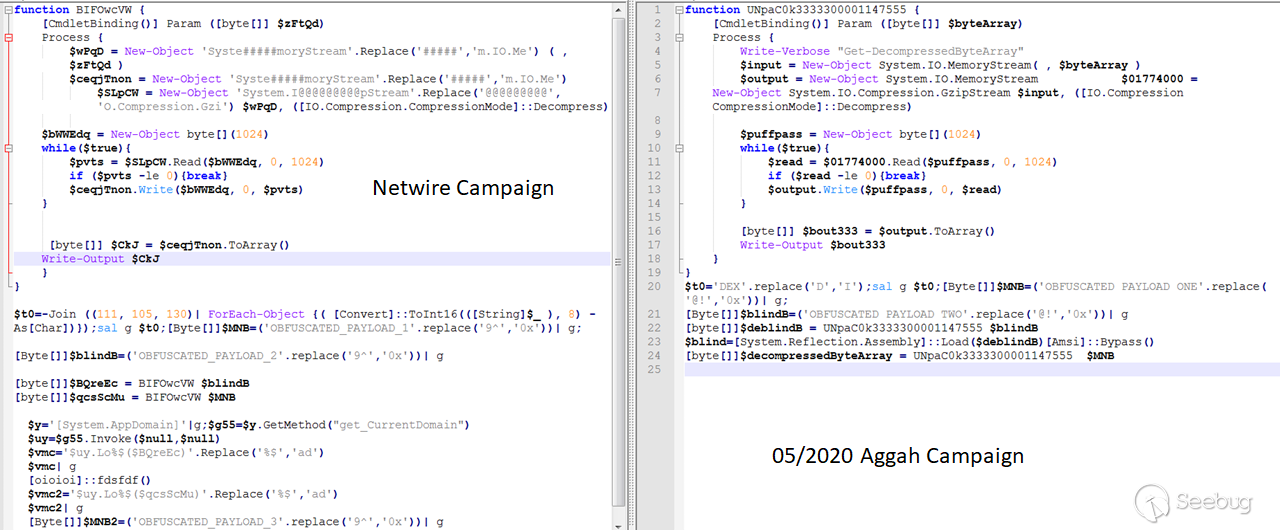The height and width of the screenshot is (530, 1280).
Task: Collapse function UNpaC0k3333300001147555 fold marker
Action: [680, 9]
